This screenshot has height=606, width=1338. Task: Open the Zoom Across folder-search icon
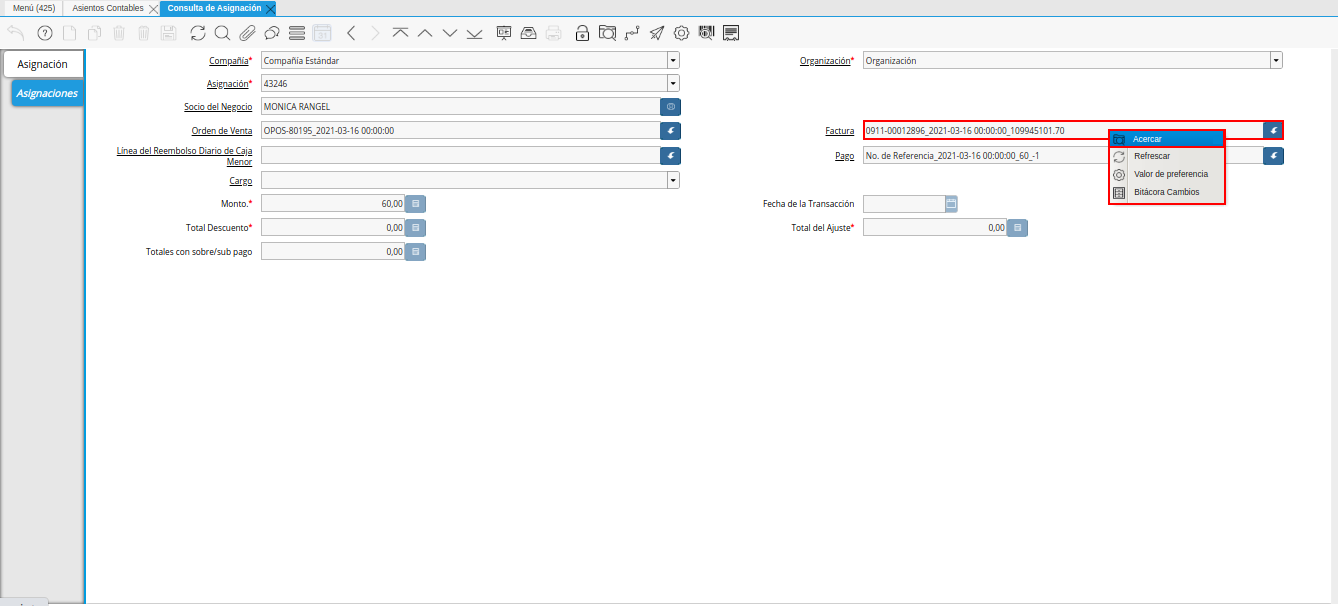click(x=607, y=33)
